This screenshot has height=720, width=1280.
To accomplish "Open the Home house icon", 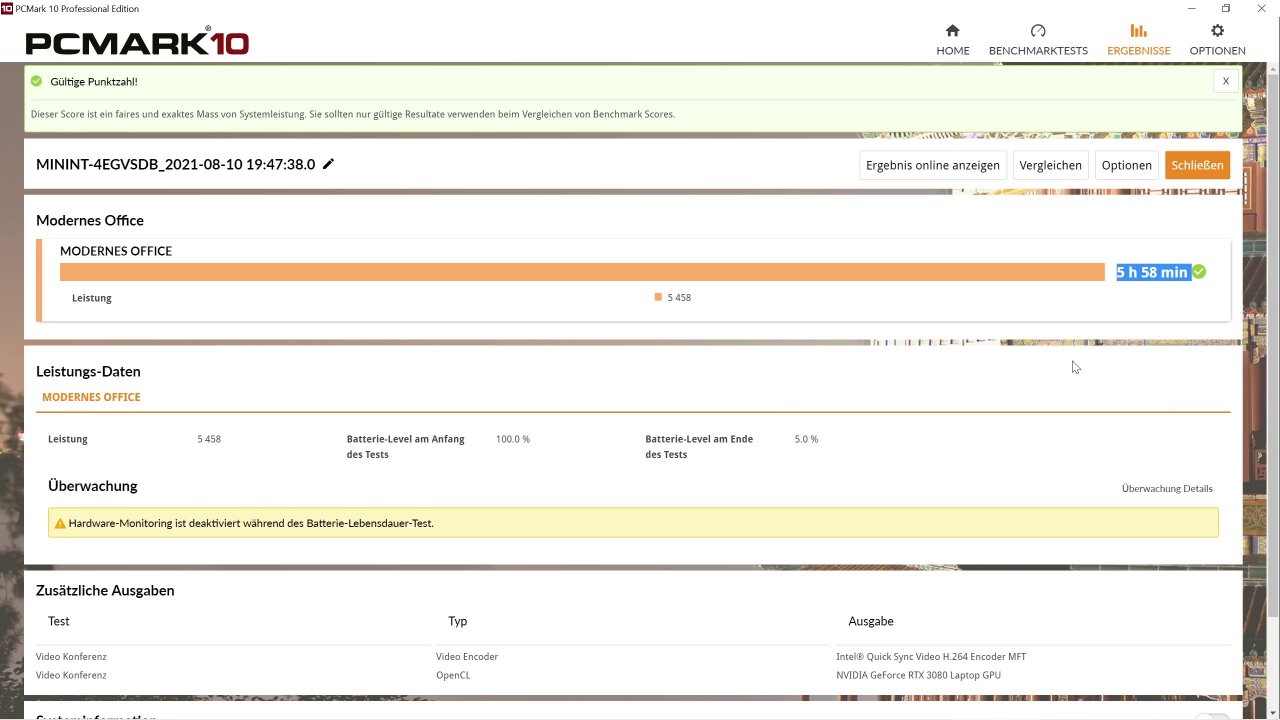I will point(952,31).
